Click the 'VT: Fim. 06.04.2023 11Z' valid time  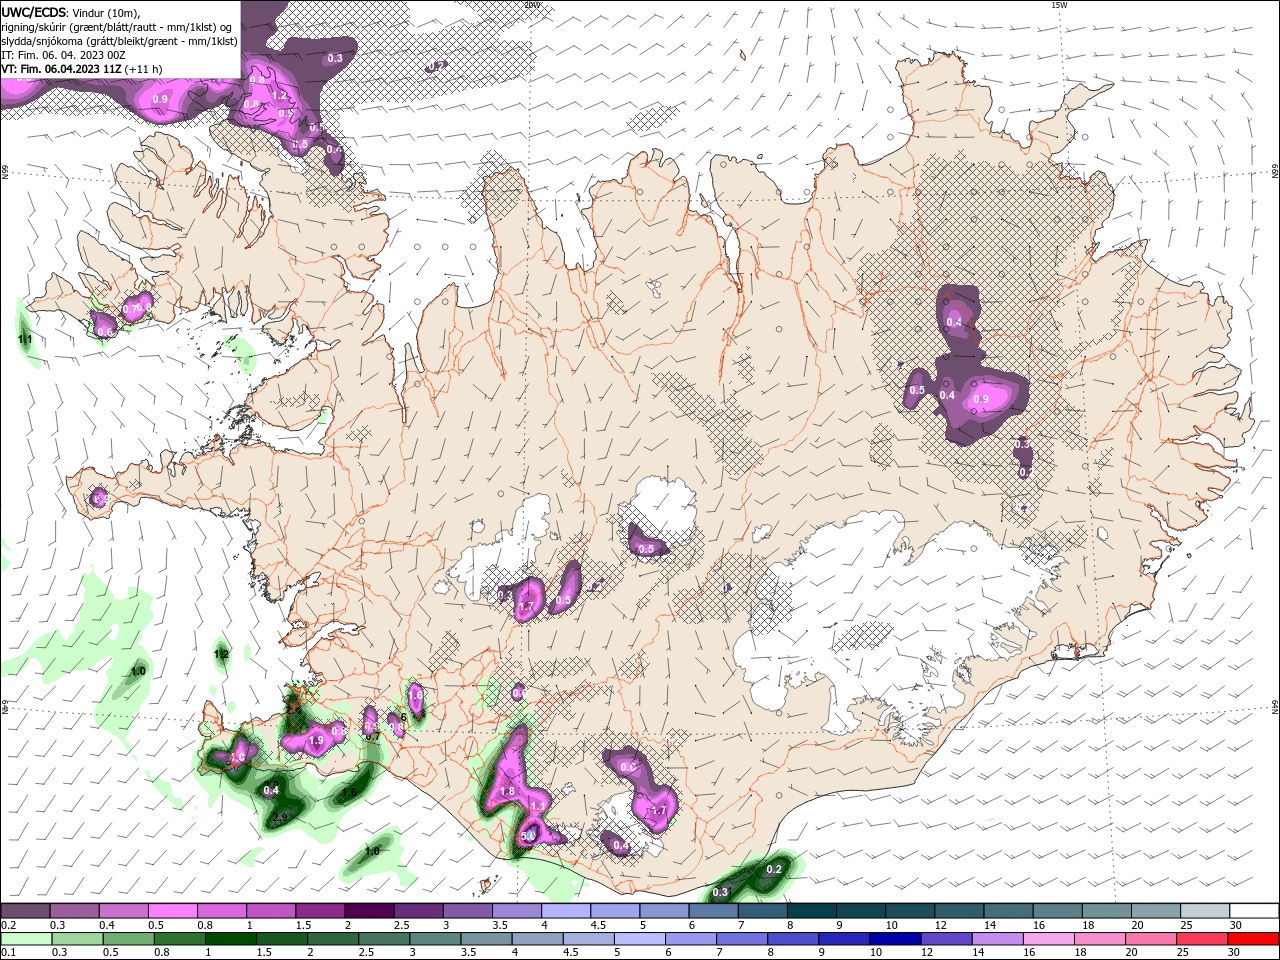[61, 69]
